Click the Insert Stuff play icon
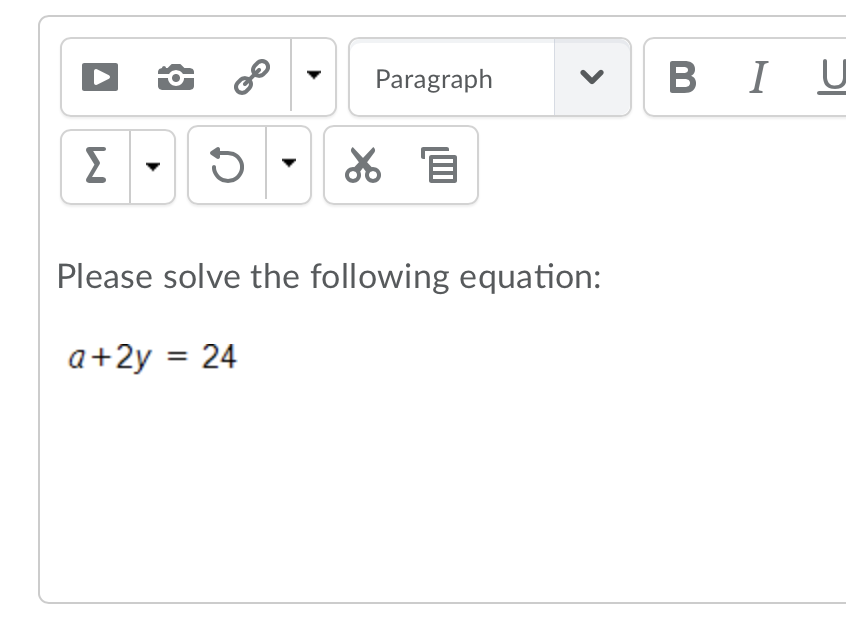846x632 pixels. tap(98, 77)
